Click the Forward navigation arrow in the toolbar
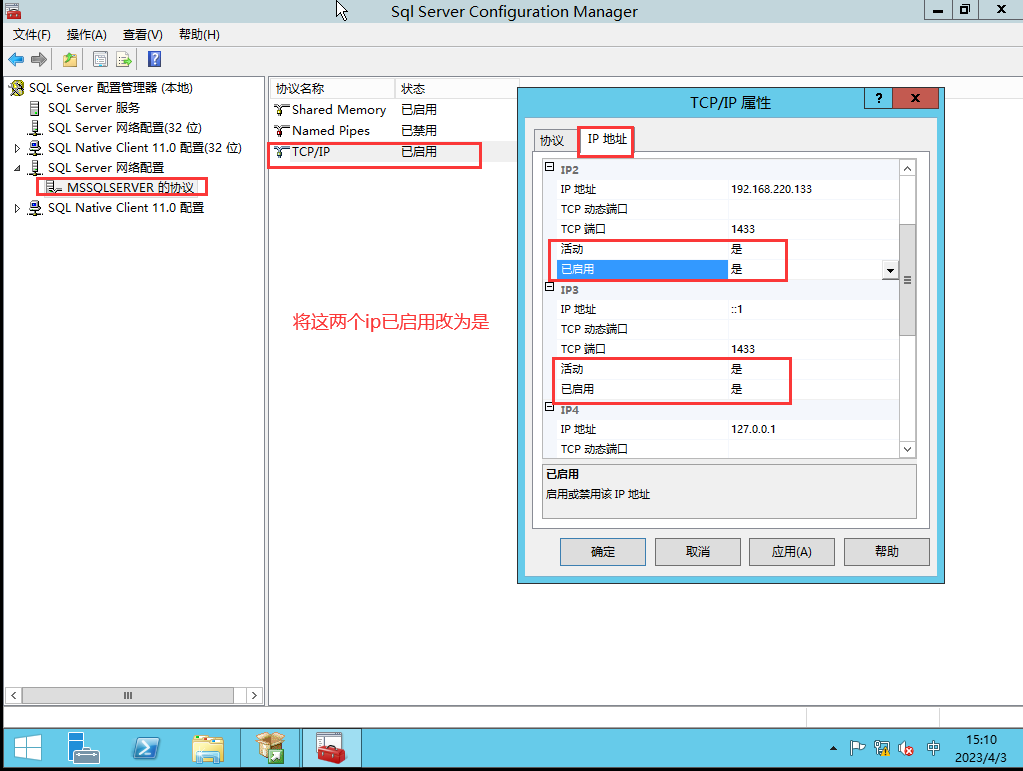Viewport: 1023px width, 771px height. [x=37, y=59]
